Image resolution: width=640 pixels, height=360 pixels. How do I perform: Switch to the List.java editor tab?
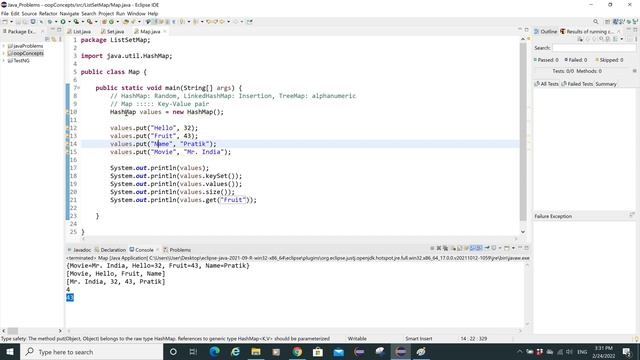(x=79, y=31)
